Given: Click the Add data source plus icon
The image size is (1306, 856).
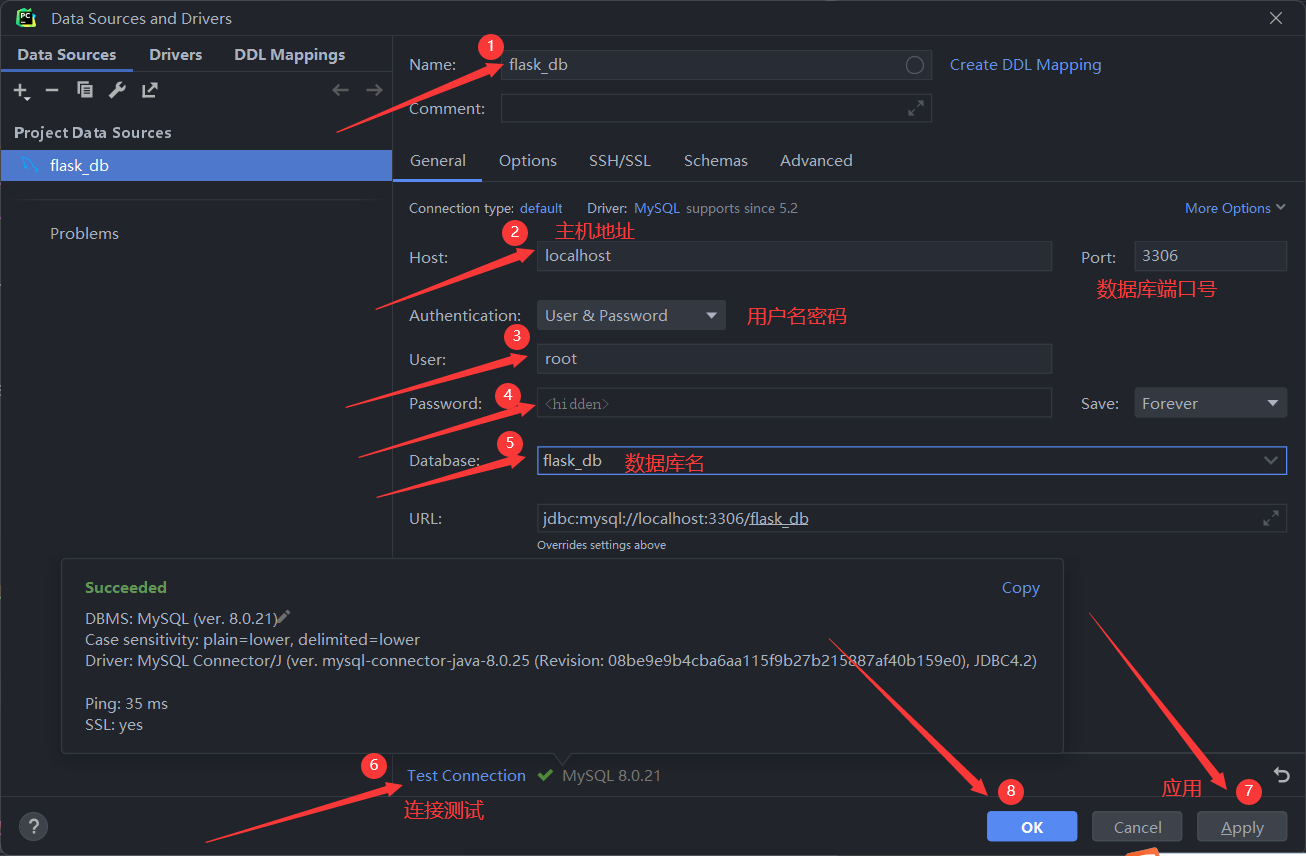Looking at the screenshot, I should [x=21, y=91].
